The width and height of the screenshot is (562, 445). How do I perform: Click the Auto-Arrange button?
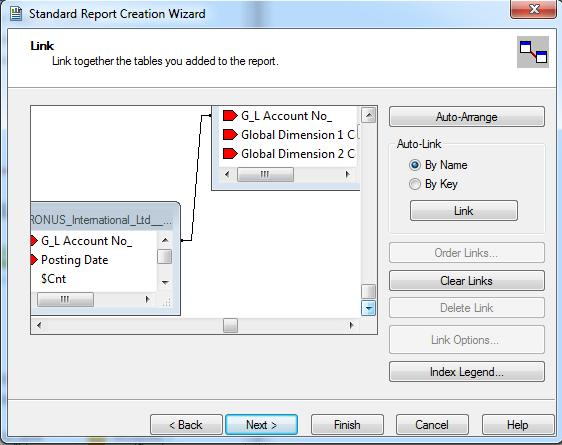467,117
